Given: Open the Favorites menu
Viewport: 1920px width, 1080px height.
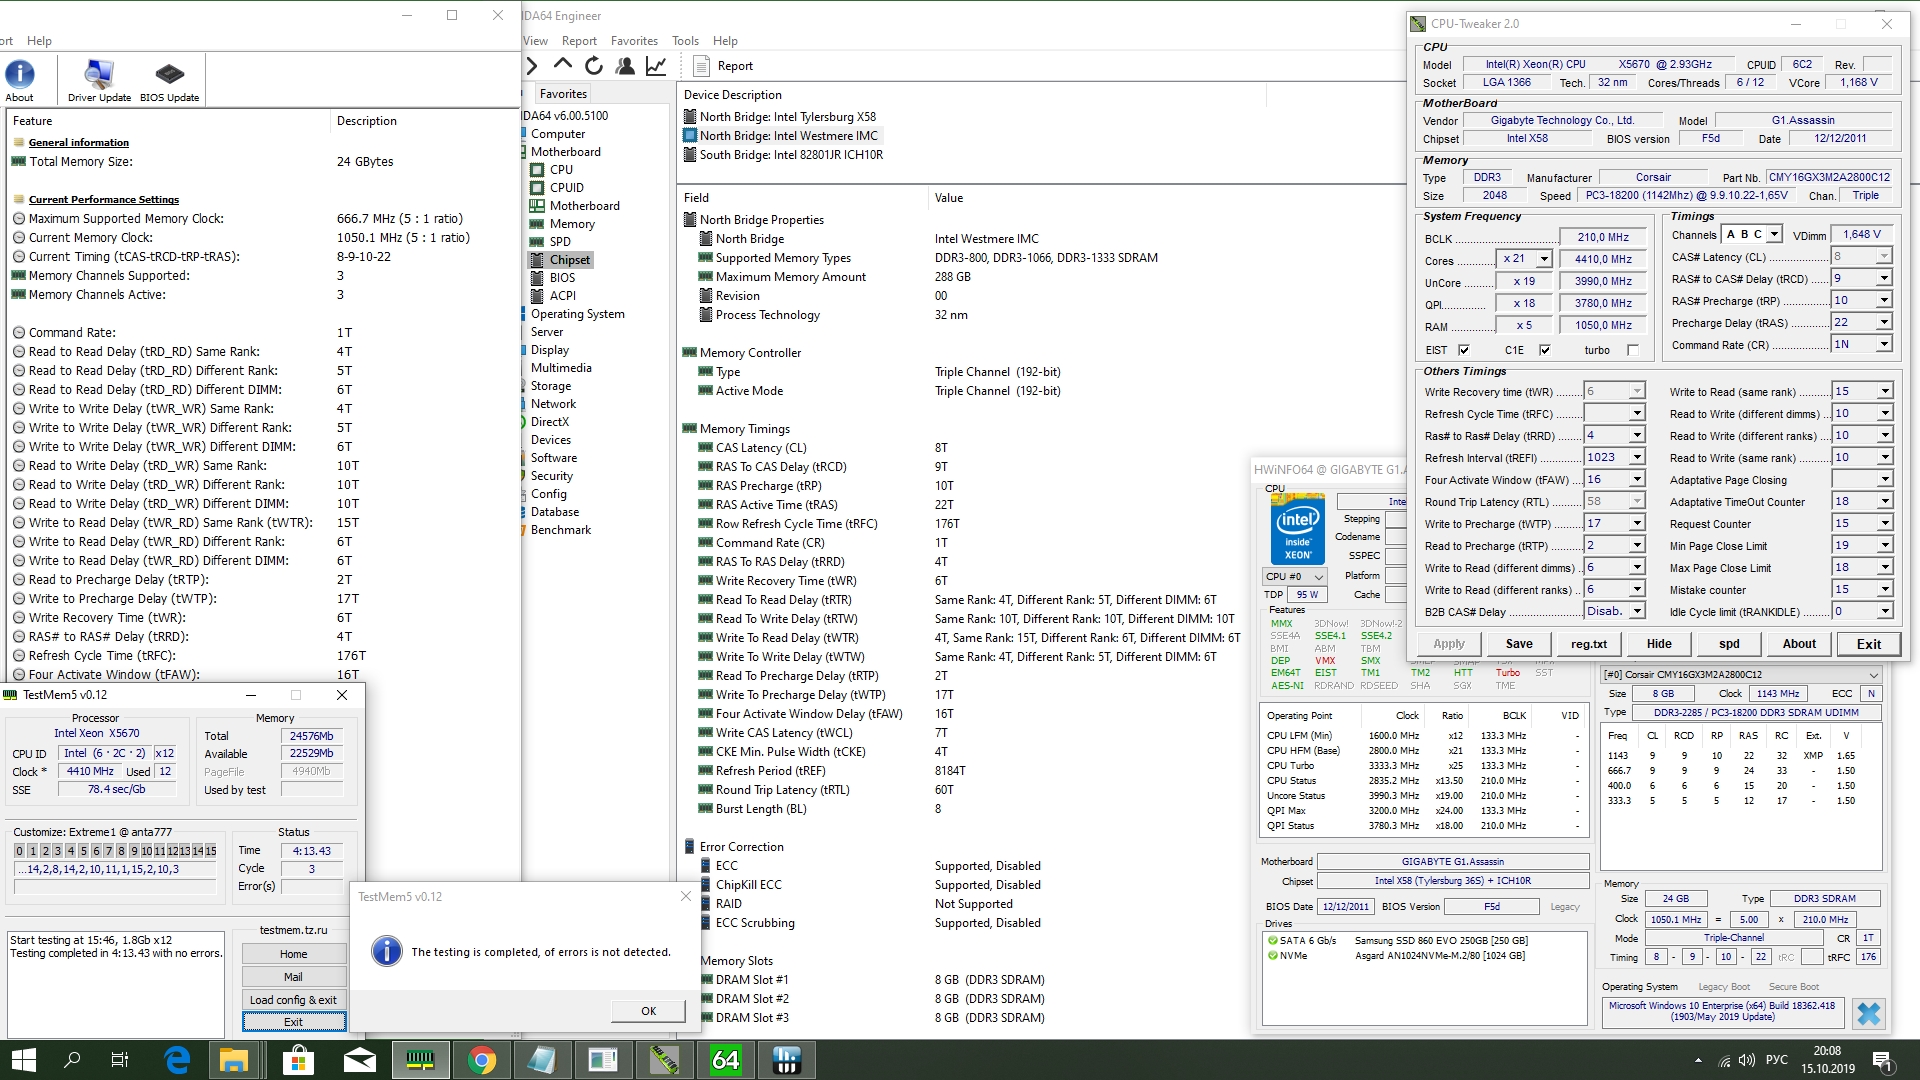Looking at the screenshot, I should (634, 41).
